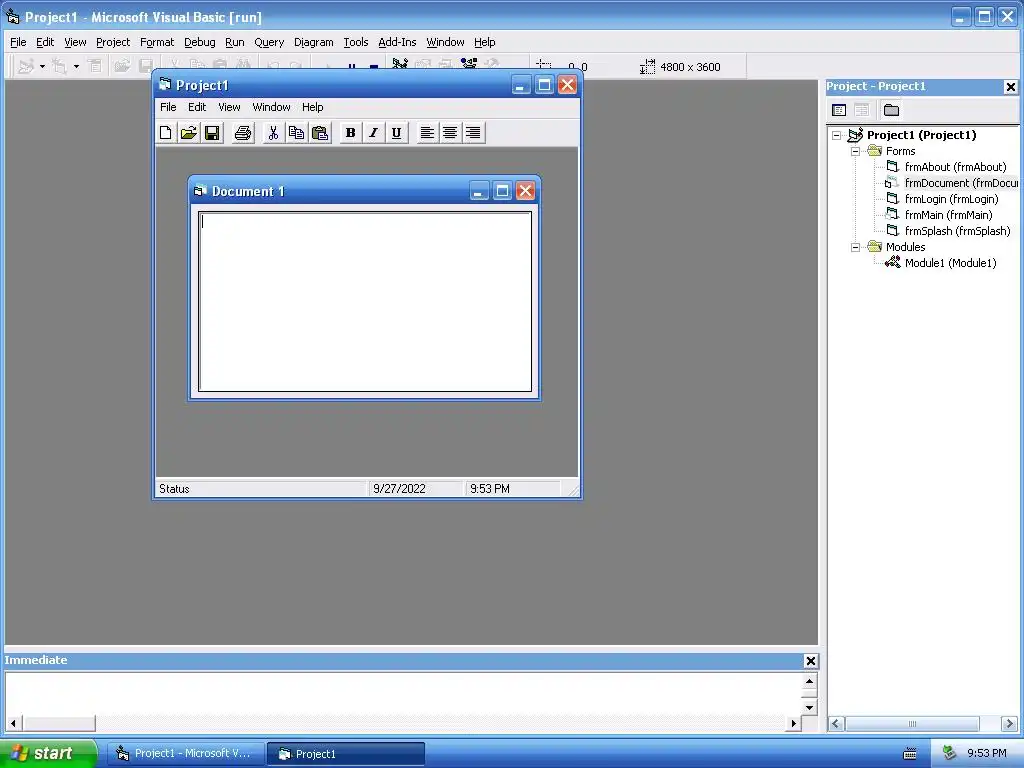1024x768 pixels.
Task: Collapse the Project1 root tree node
Action: coord(836,135)
